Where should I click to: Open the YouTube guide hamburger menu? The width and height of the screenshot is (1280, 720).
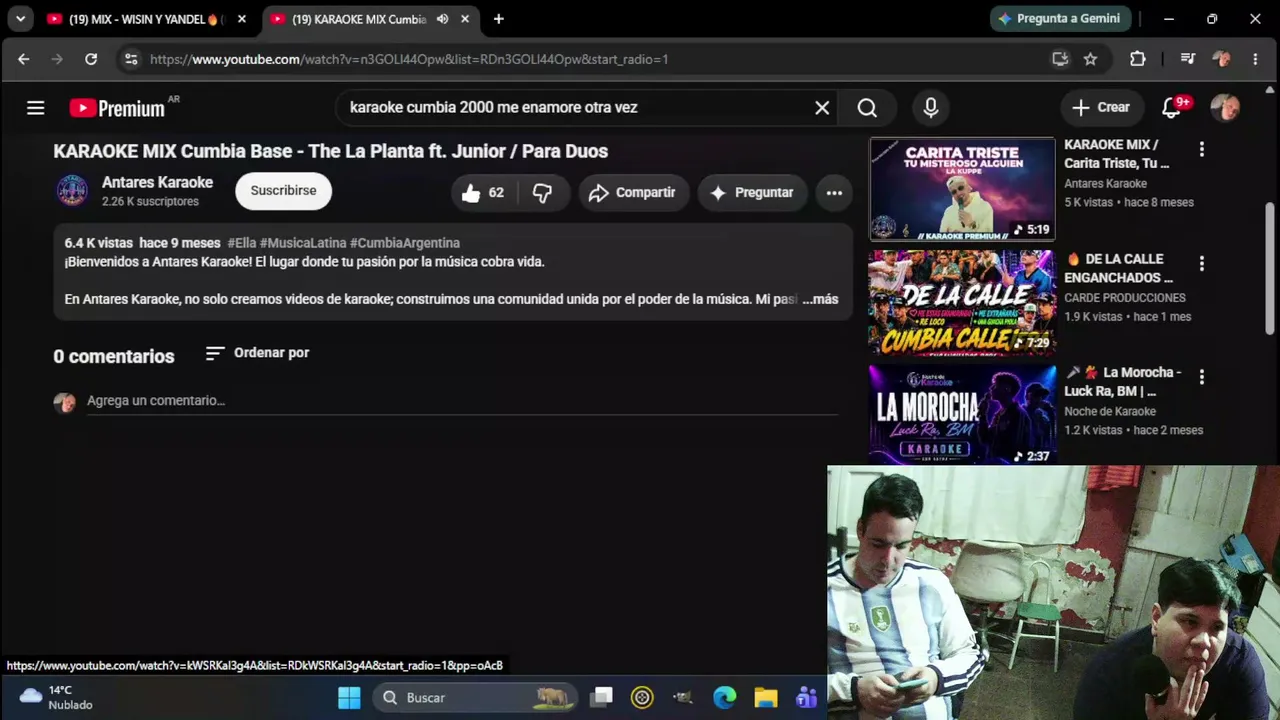36,108
